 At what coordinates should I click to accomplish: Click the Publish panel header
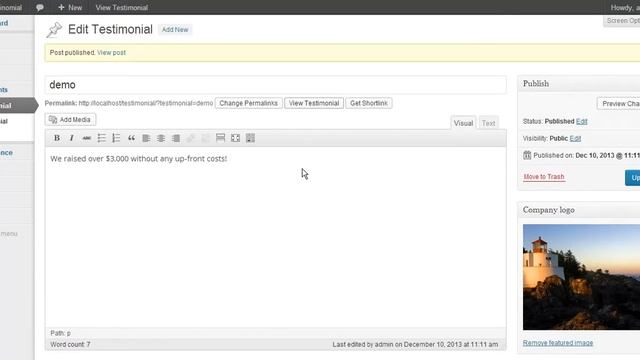[579, 84]
